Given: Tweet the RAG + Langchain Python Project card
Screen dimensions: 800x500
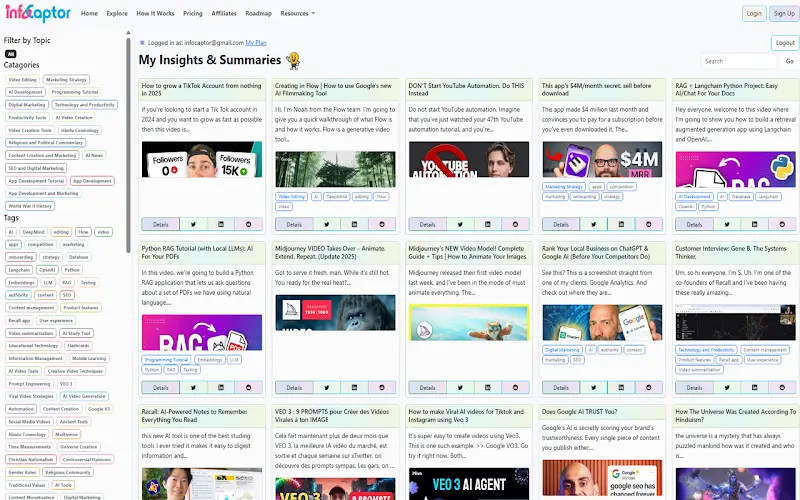Looking at the screenshot, I should (x=727, y=224).
